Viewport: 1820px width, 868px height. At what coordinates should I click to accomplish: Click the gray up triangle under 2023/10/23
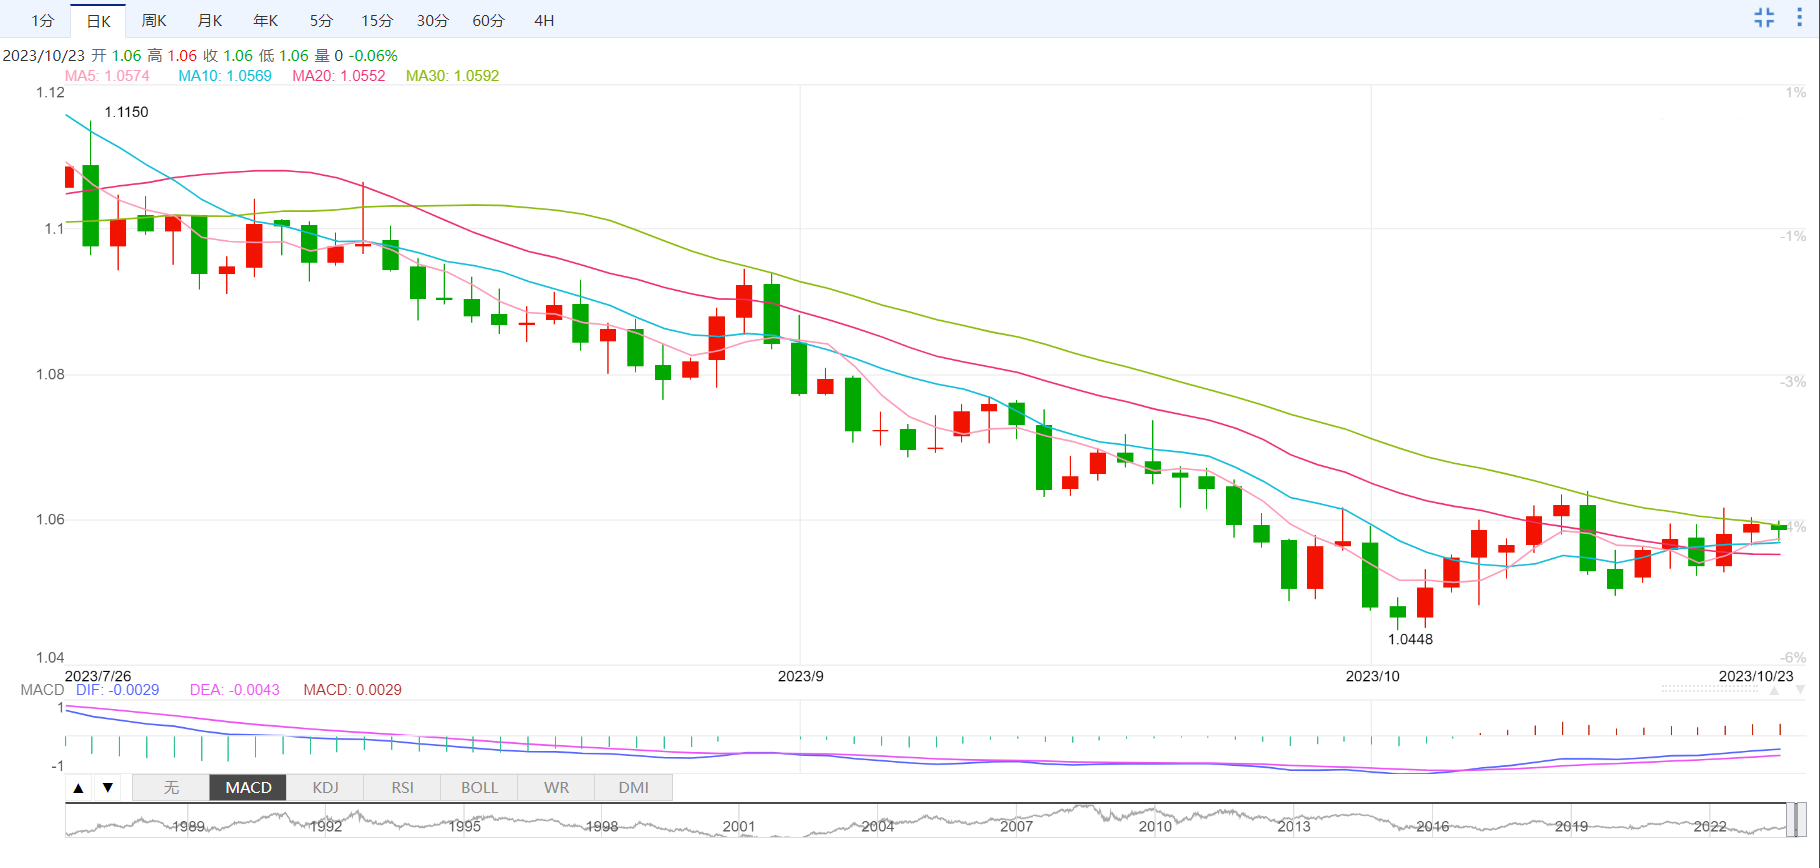point(1773,690)
